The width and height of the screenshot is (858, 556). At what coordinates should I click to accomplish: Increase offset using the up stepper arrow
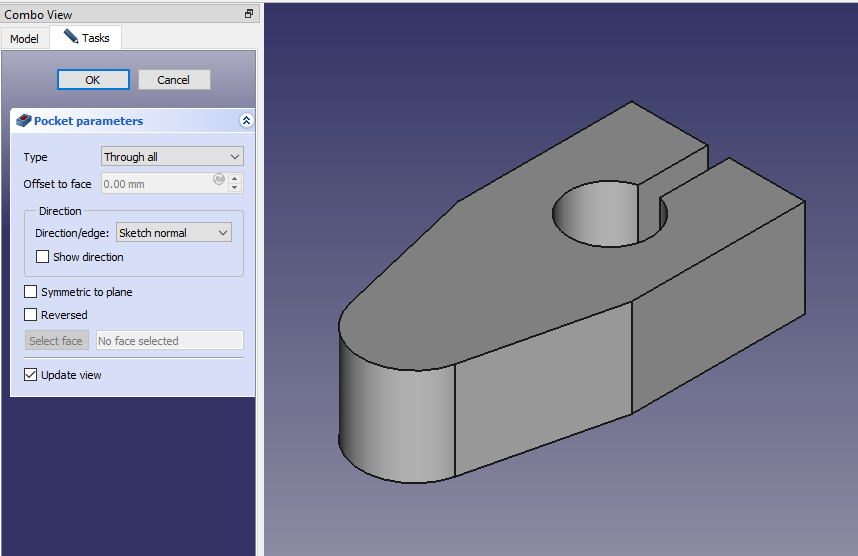coord(235,179)
